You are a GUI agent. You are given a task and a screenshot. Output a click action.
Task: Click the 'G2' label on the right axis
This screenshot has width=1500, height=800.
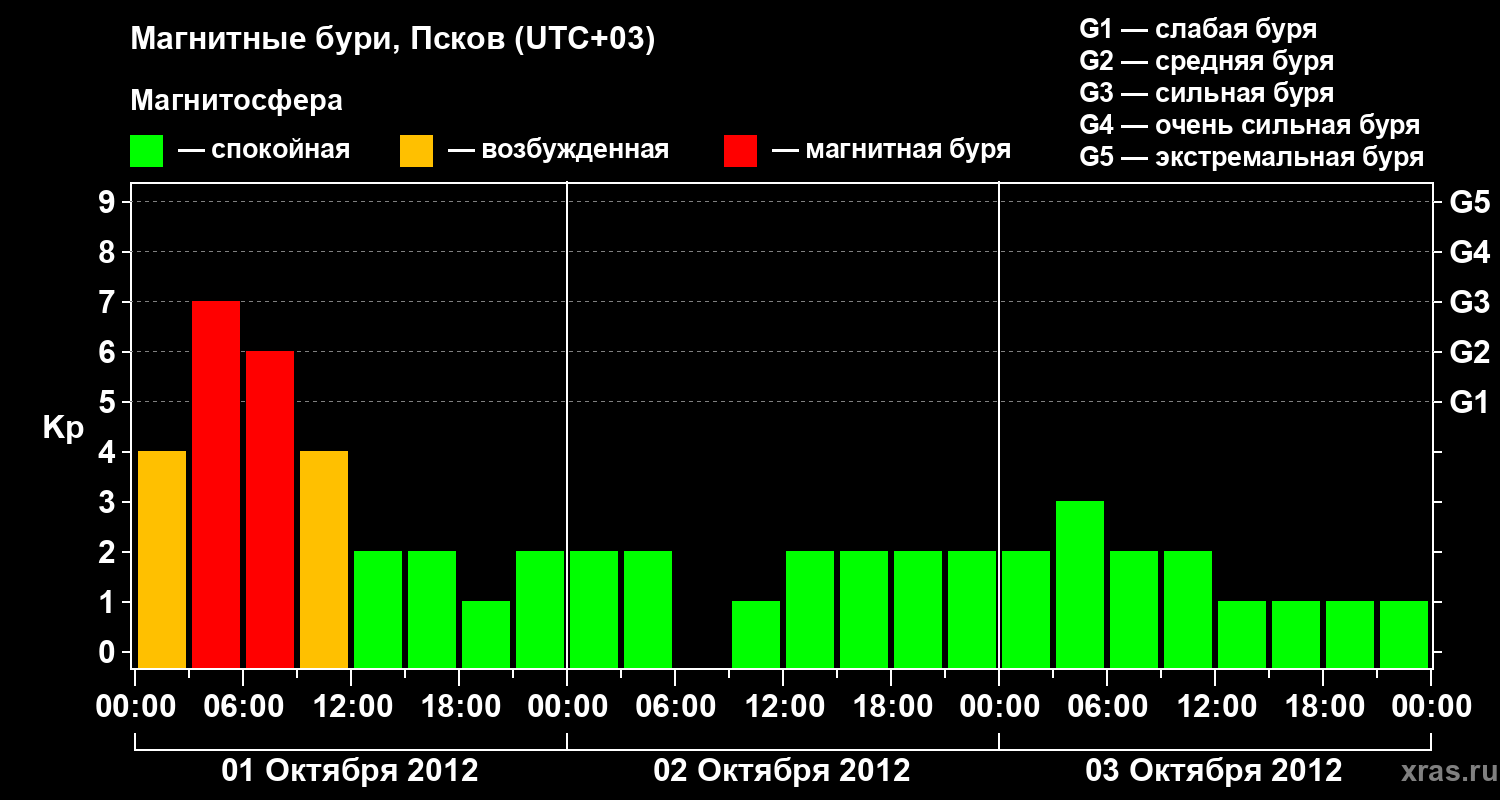(x=1470, y=352)
